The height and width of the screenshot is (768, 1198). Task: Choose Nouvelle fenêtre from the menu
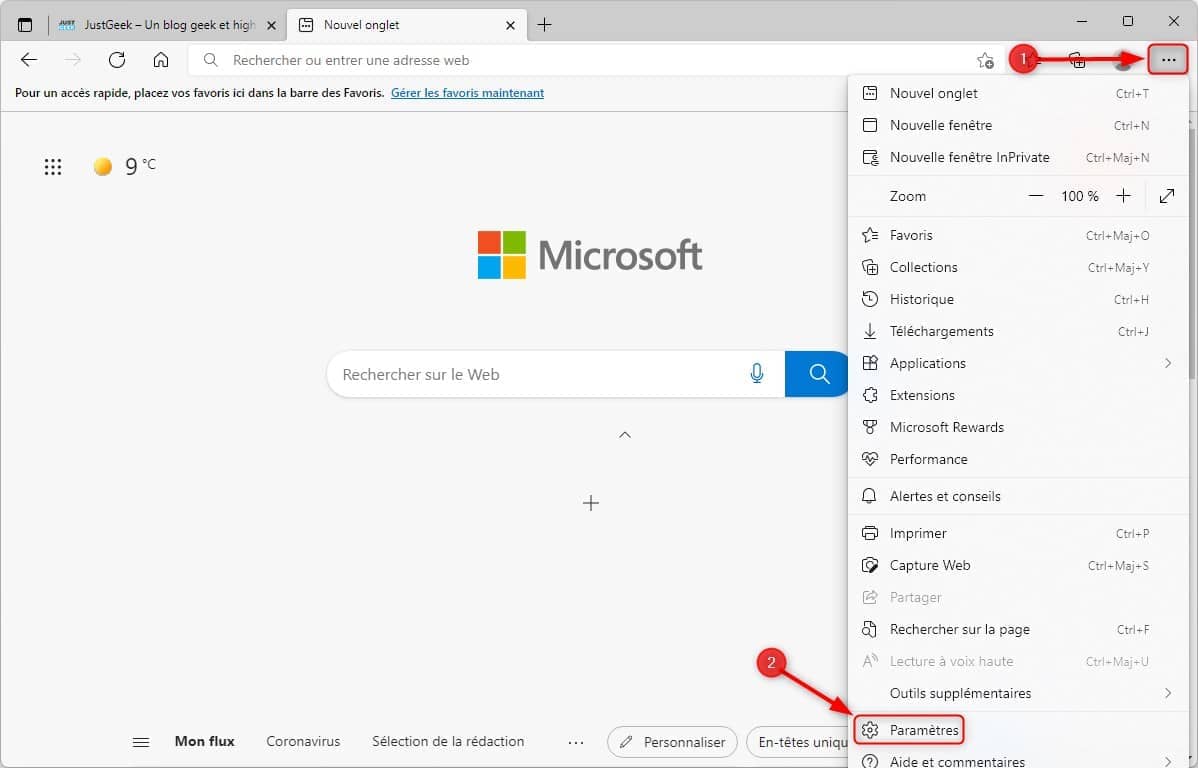point(1018,125)
